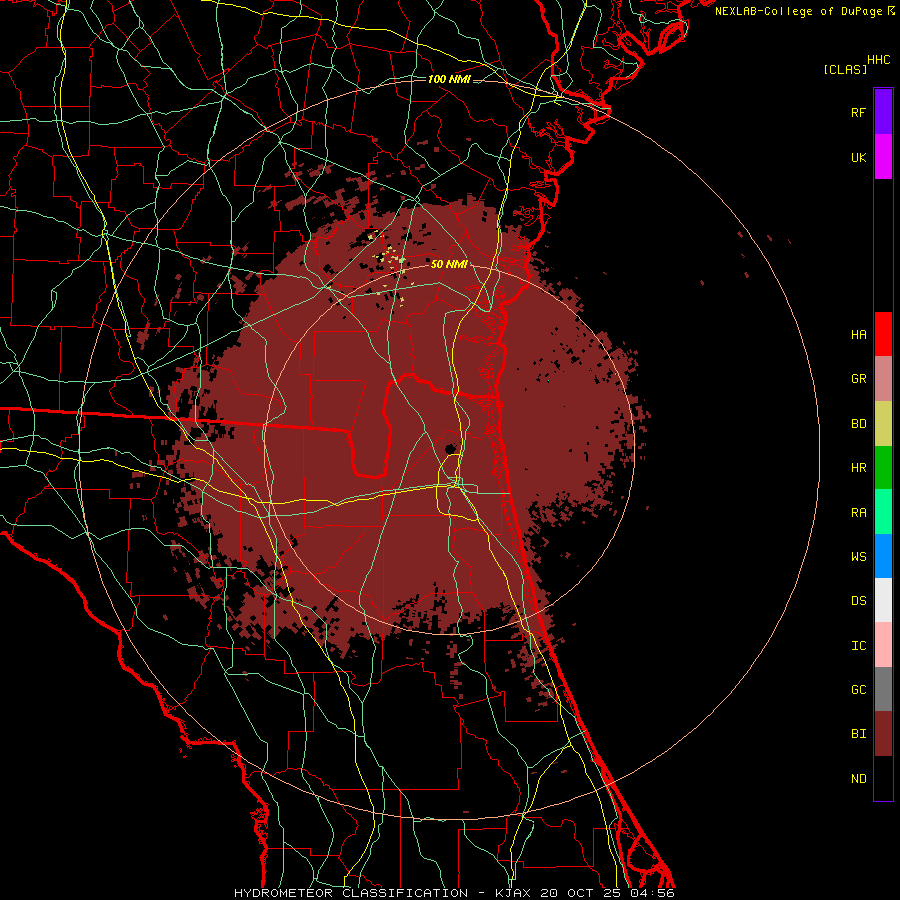Screen dimensions: 900x900
Task: Click the HA red legend swatch
Action: click(x=883, y=334)
